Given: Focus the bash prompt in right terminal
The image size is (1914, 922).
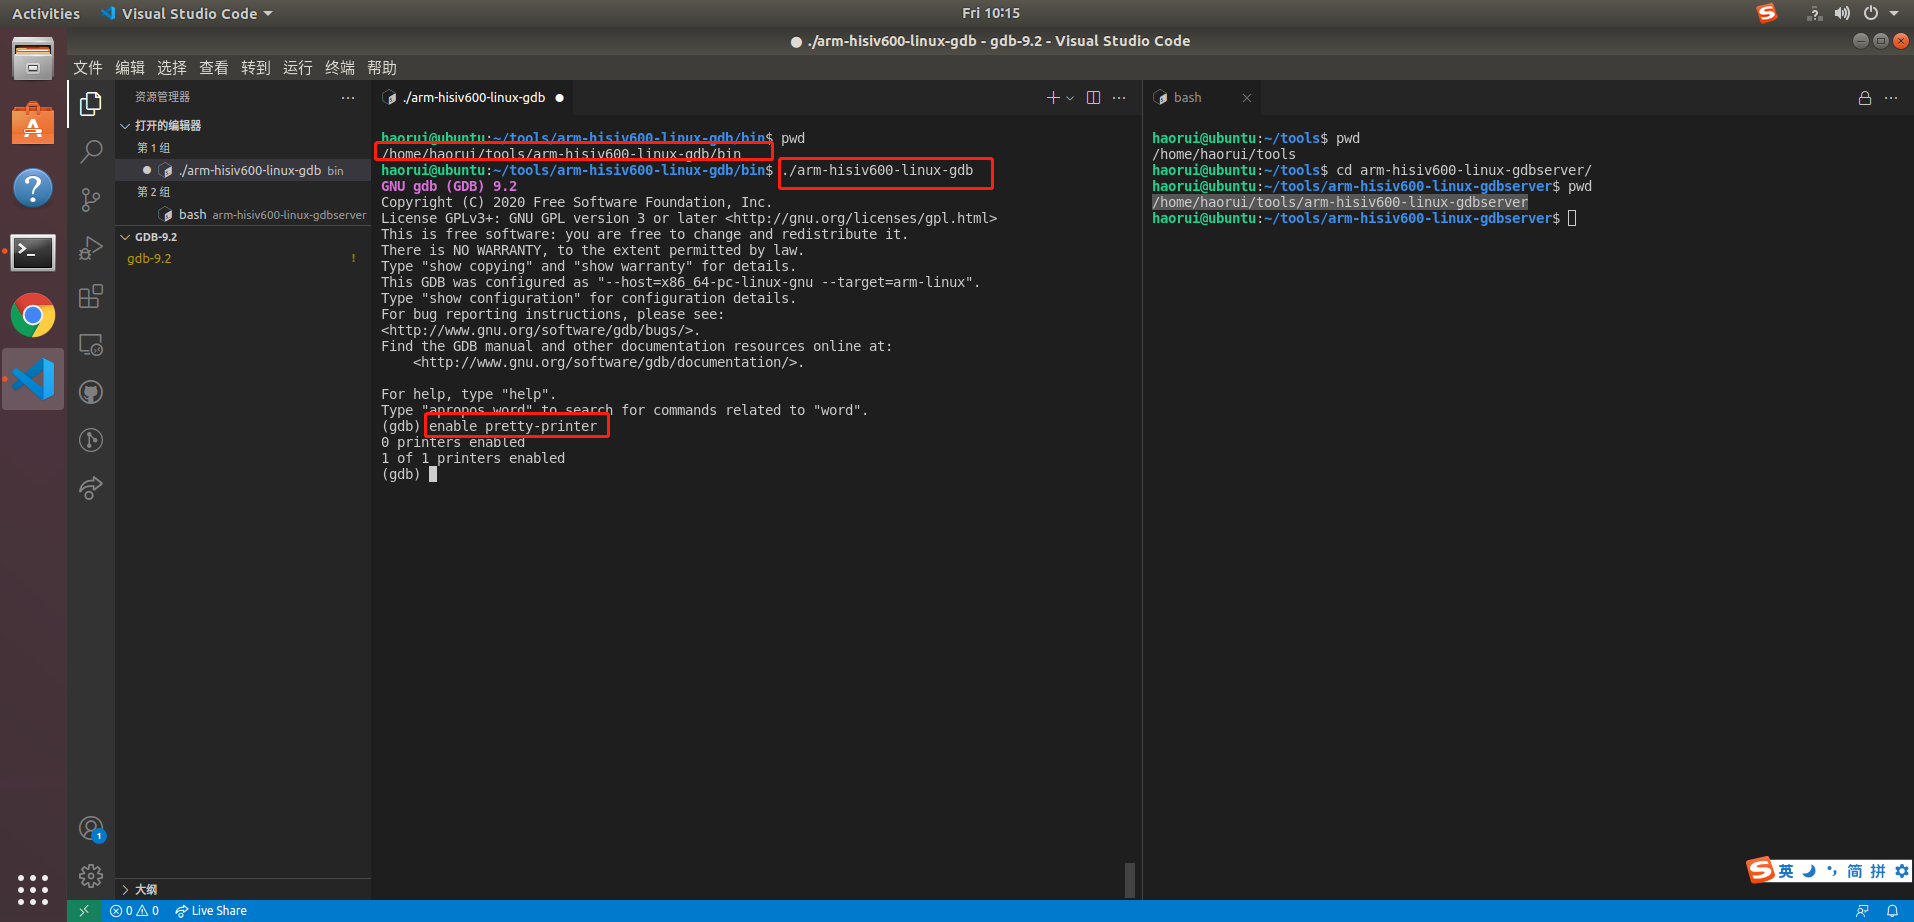Looking at the screenshot, I should point(1572,219).
